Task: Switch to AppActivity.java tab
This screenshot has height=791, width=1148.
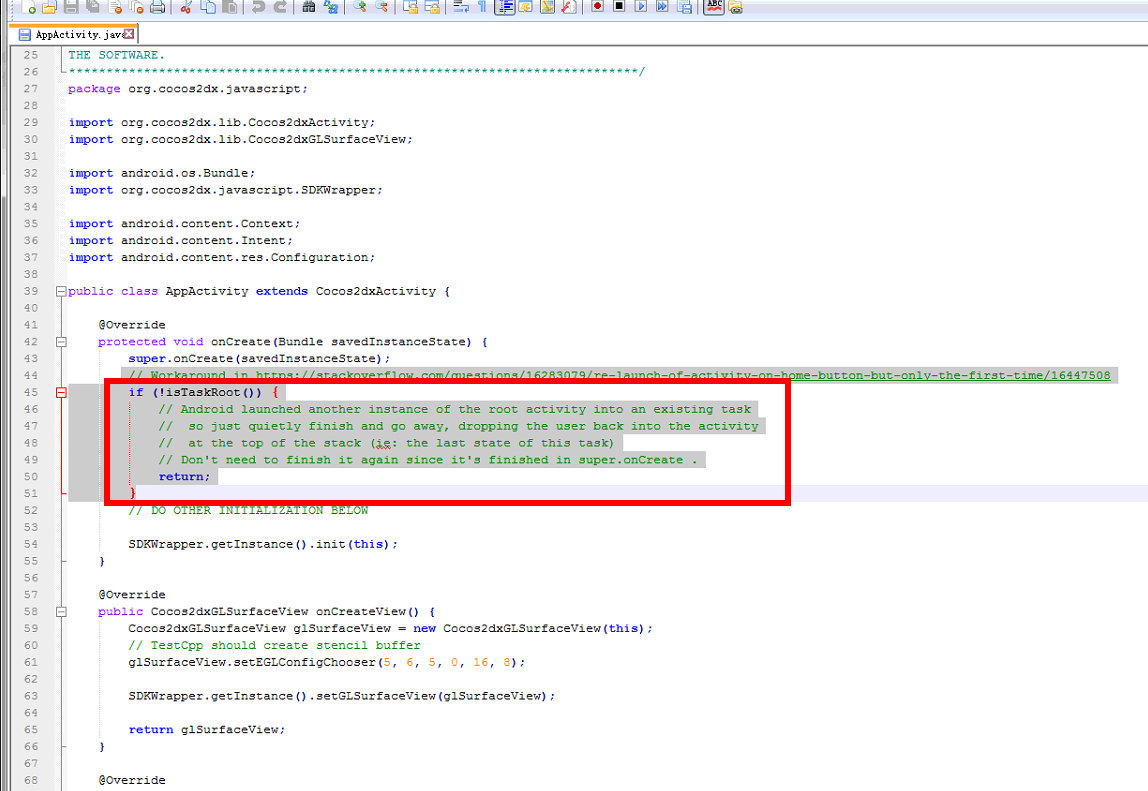Action: click(72, 34)
